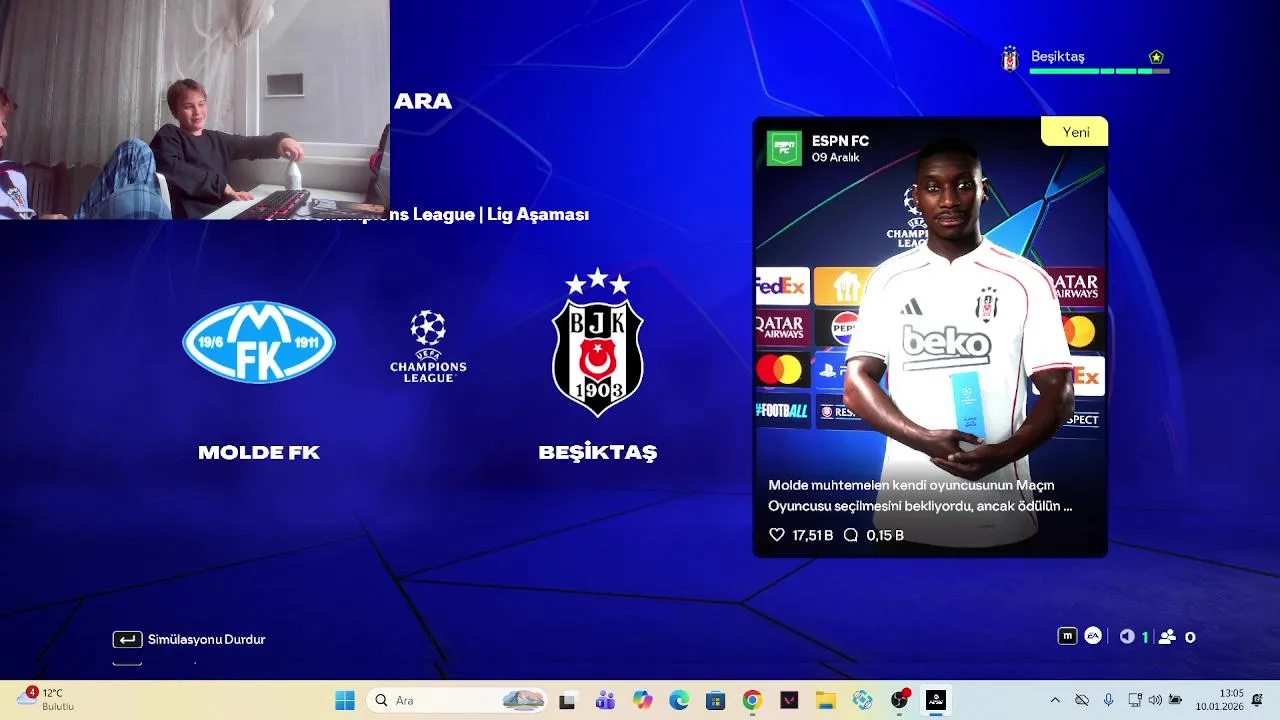The image size is (1280, 720).
Task: Click the megaphone notifications icon
Action: pos(1127,637)
